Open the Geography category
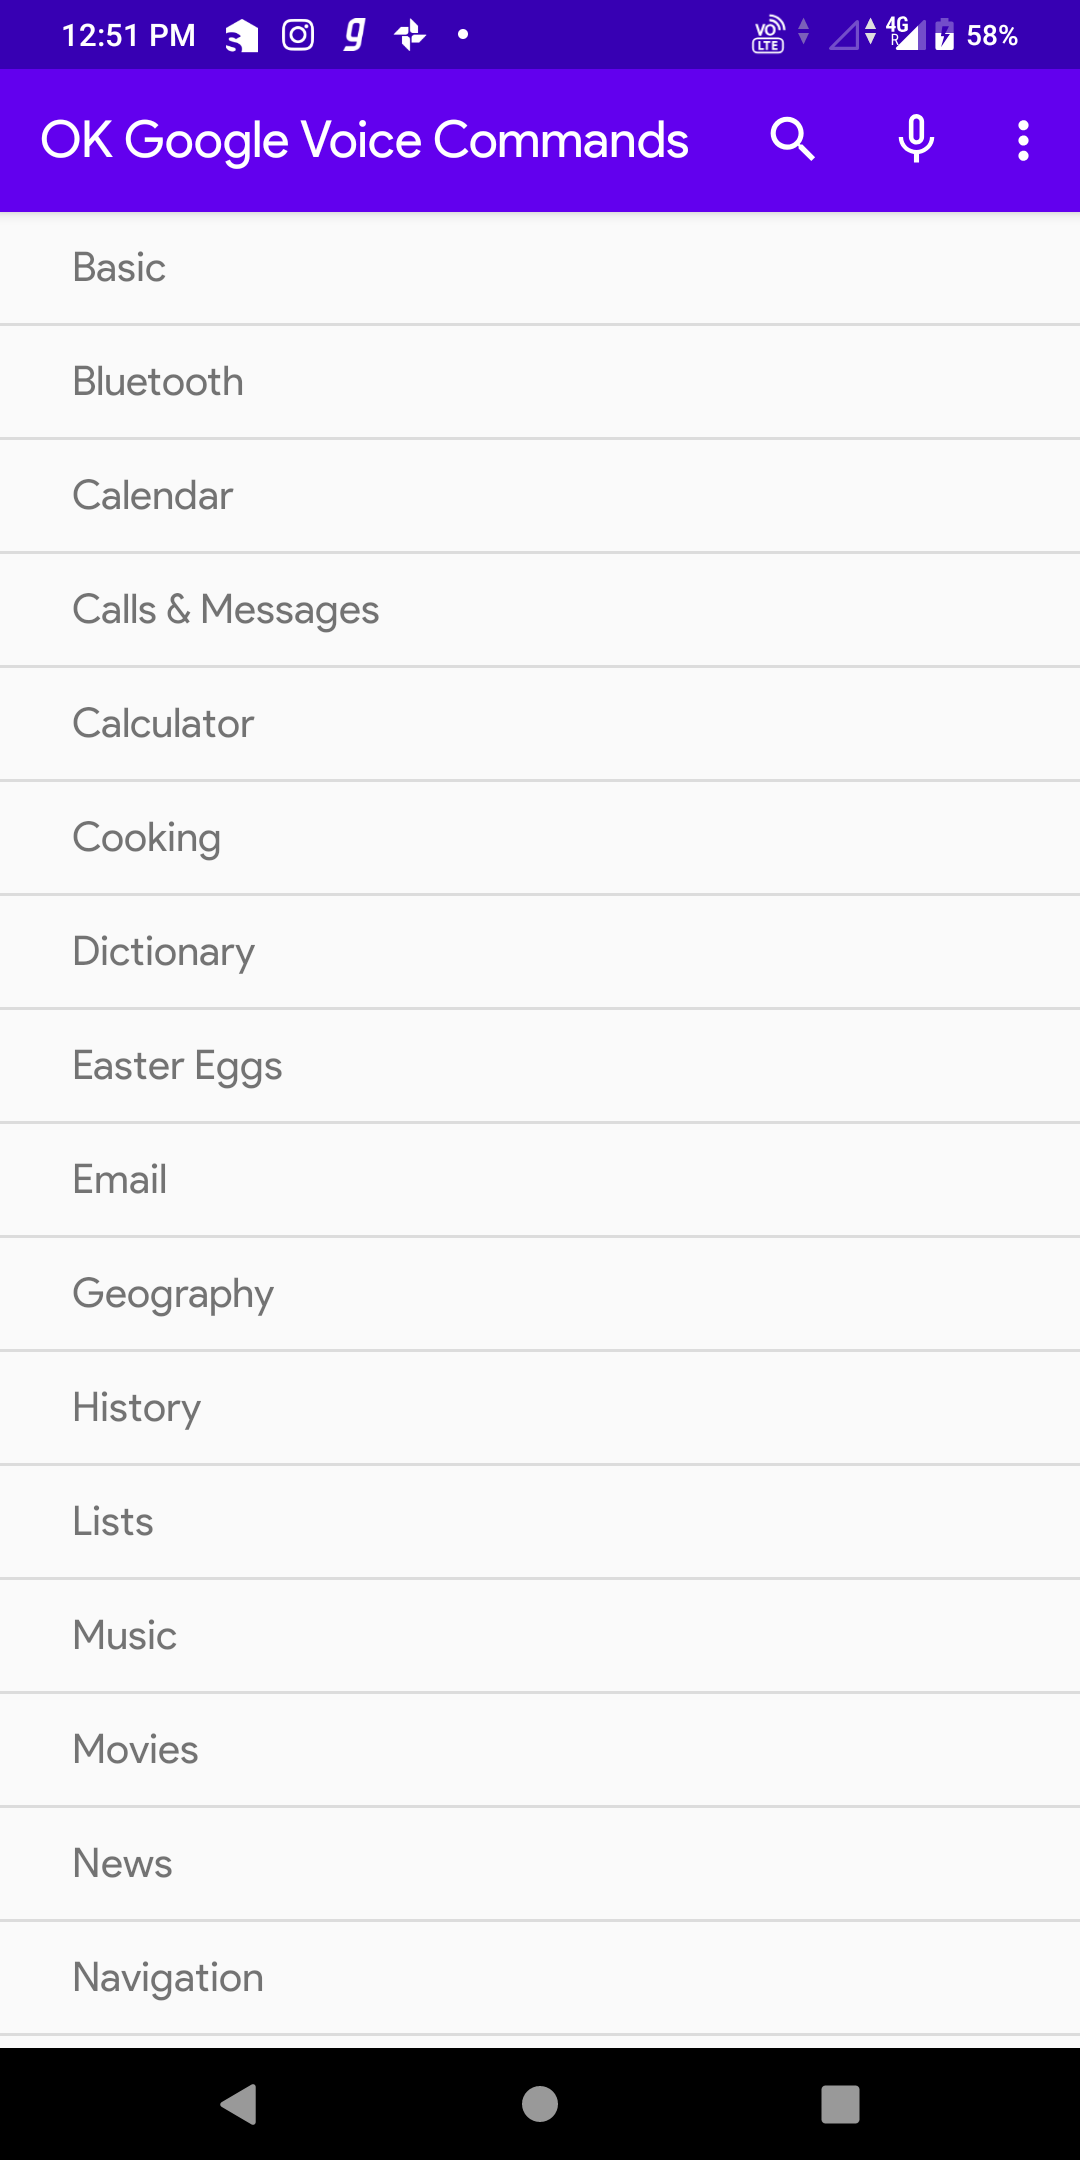 [x=540, y=1294]
